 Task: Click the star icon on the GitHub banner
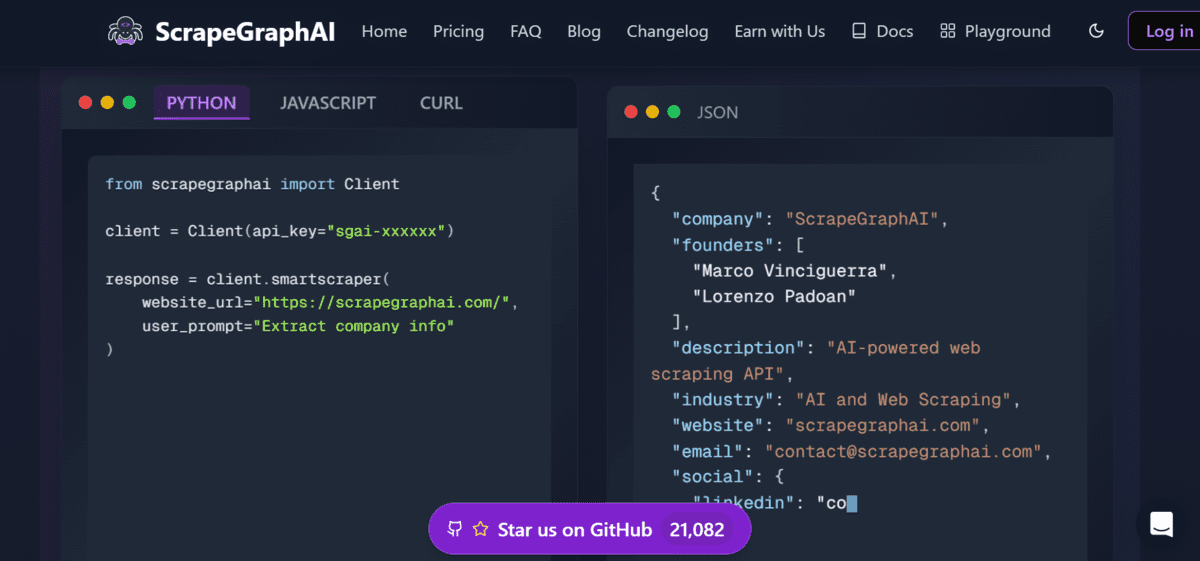(480, 529)
